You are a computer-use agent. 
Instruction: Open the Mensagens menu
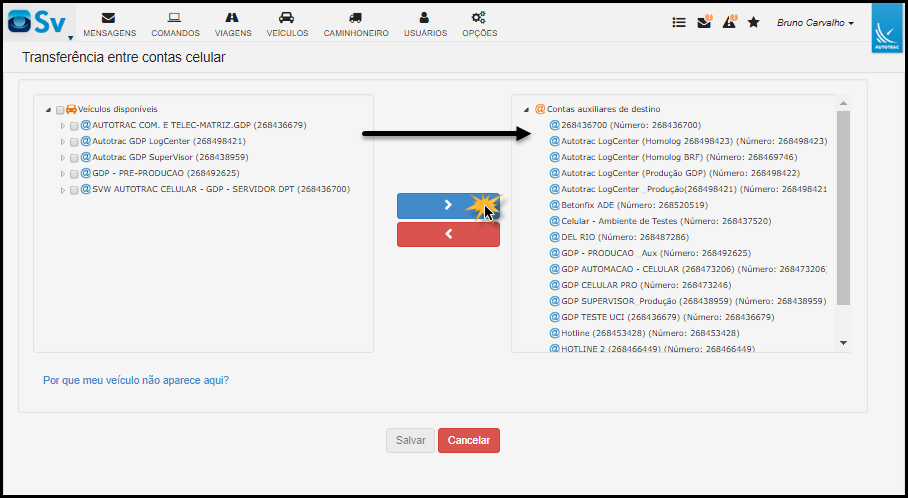tap(109, 25)
